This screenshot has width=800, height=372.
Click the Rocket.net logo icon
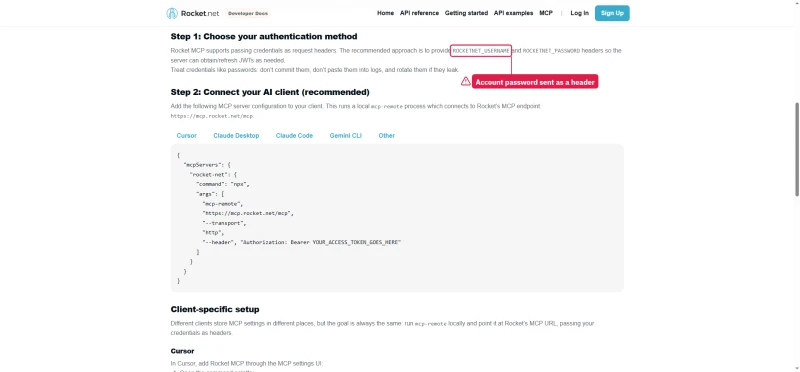172,13
